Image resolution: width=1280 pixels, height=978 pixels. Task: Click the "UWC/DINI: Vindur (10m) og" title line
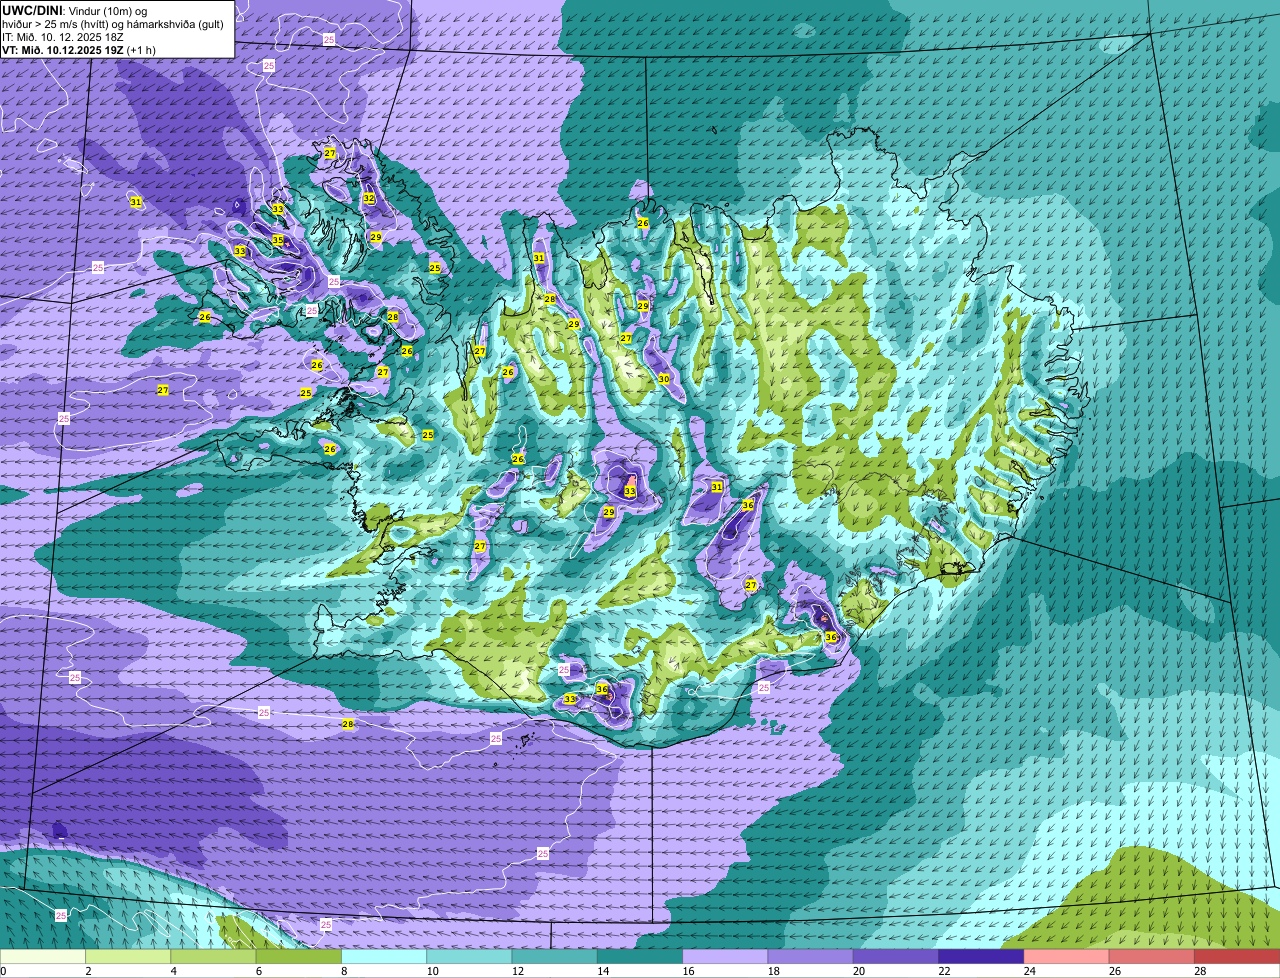pyautogui.click(x=75, y=10)
